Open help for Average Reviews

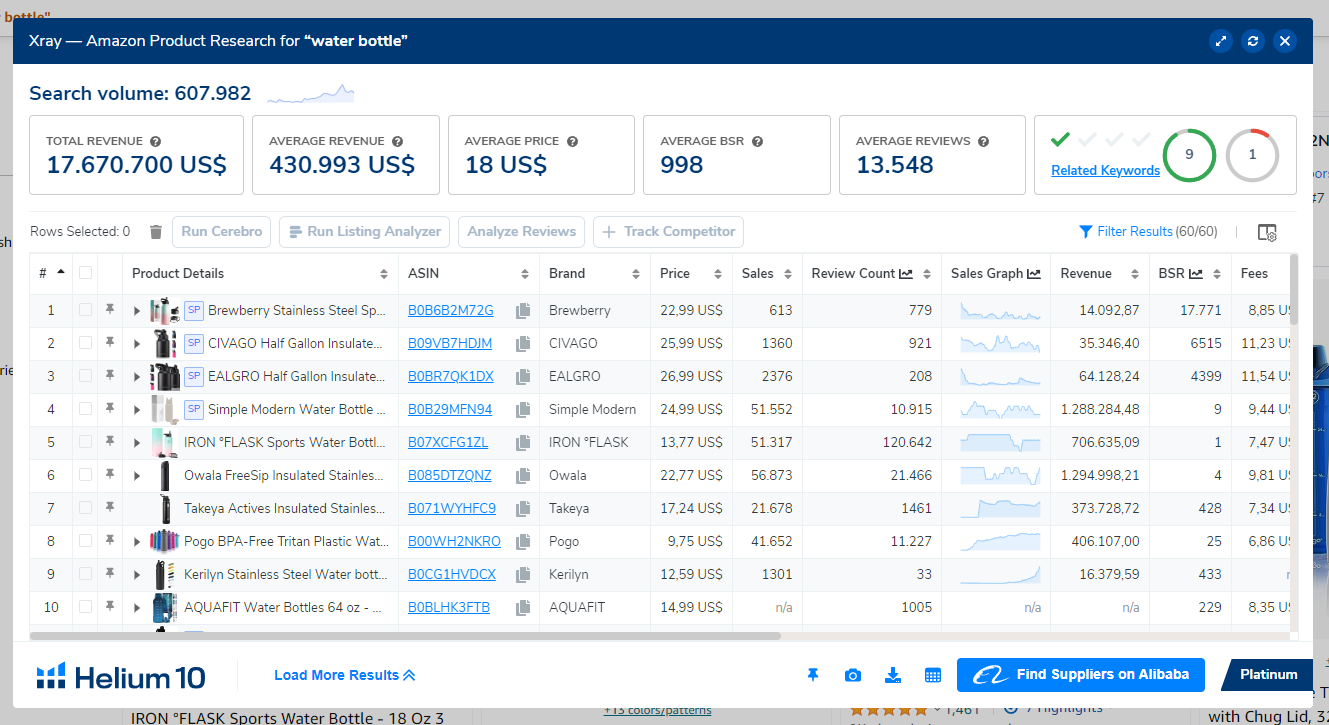(x=983, y=142)
